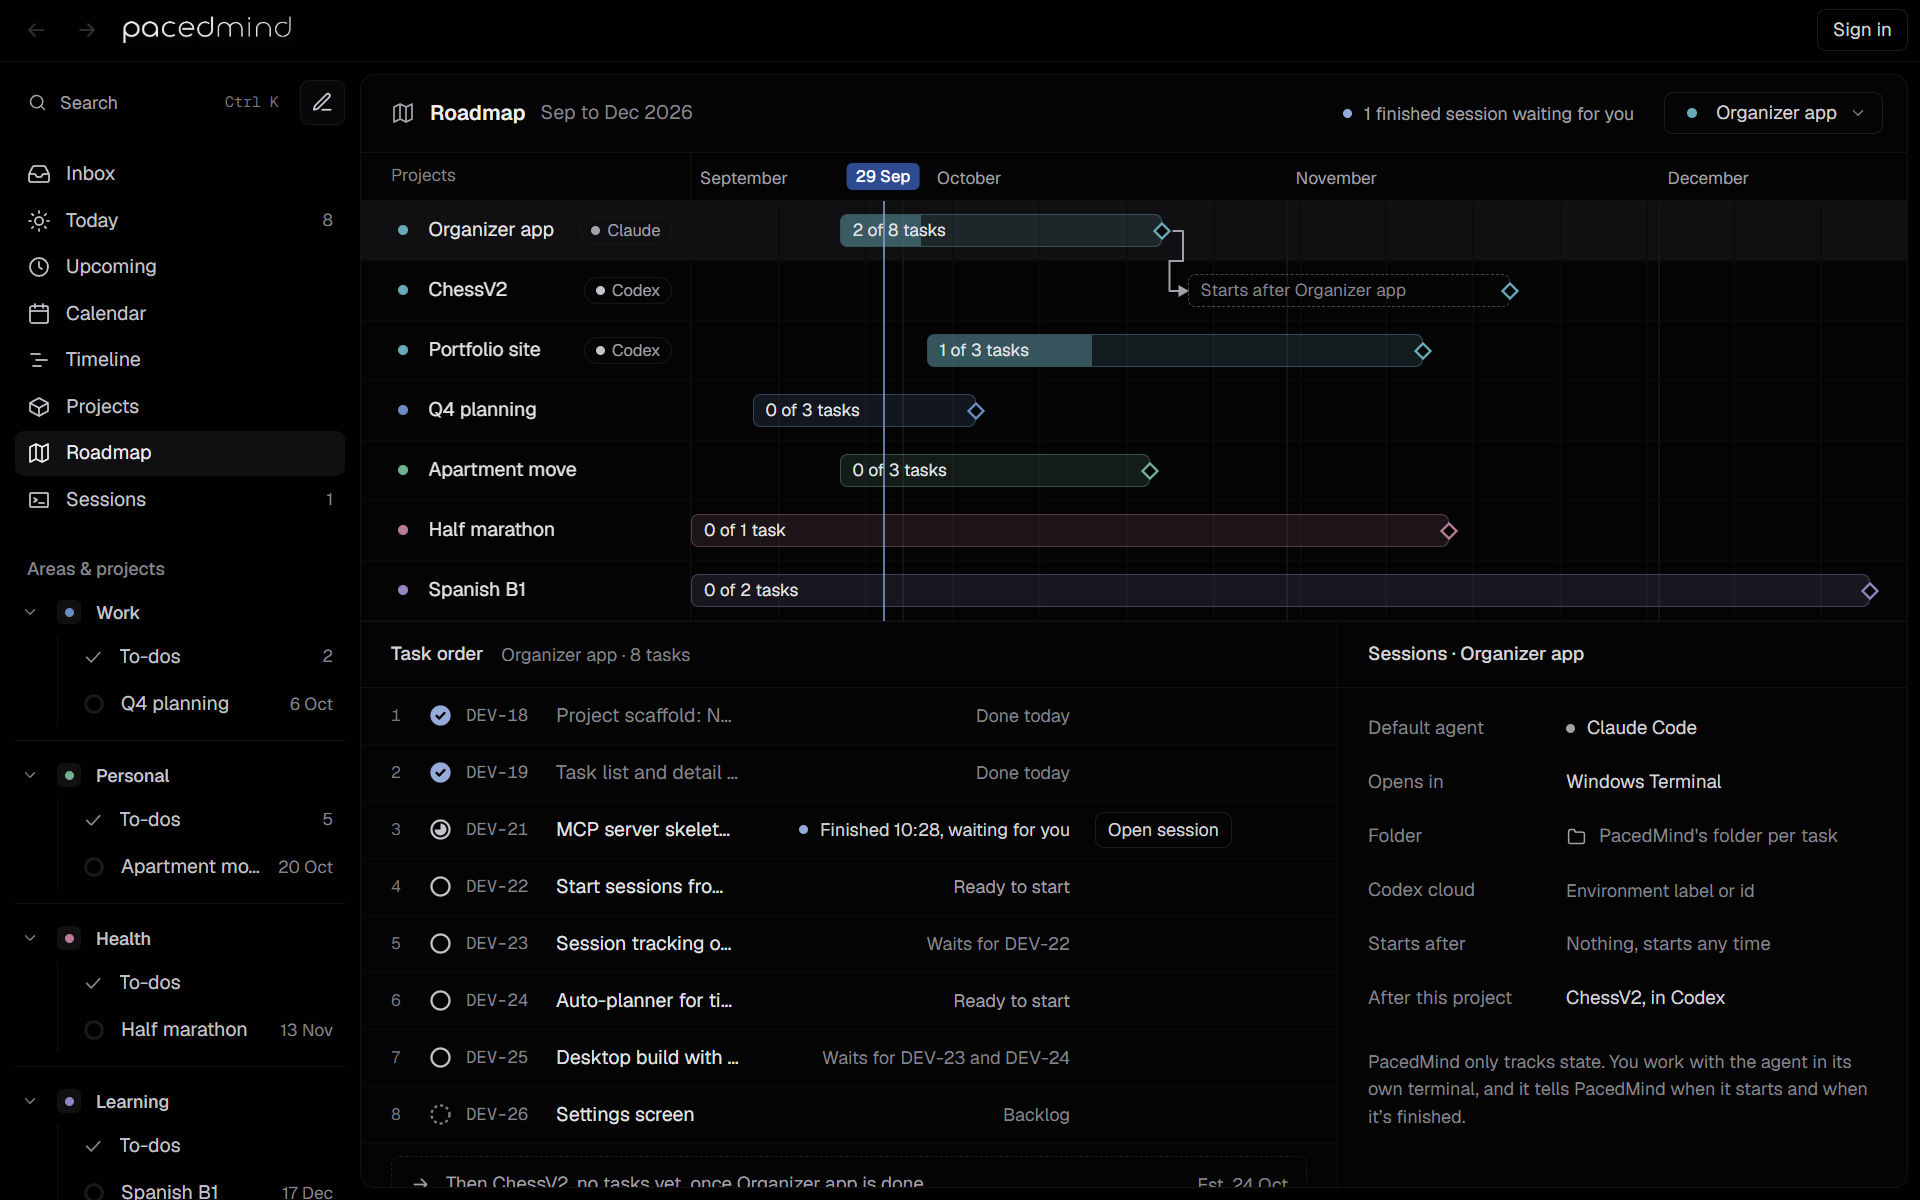Click the Projects cube icon
Image resolution: width=1920 pixels, height=1200 pixels.
click(x=39, y=407)
